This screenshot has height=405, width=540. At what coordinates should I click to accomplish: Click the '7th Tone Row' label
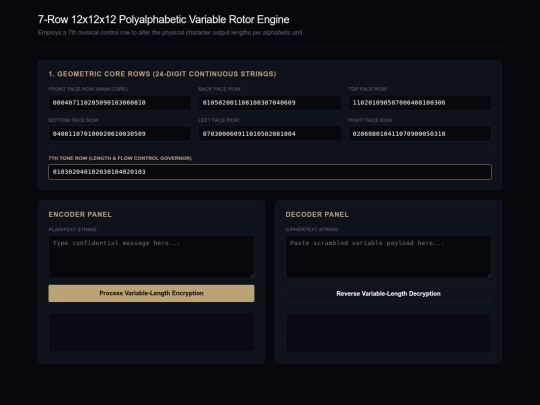pyautogui.click(x=120, y=158)
